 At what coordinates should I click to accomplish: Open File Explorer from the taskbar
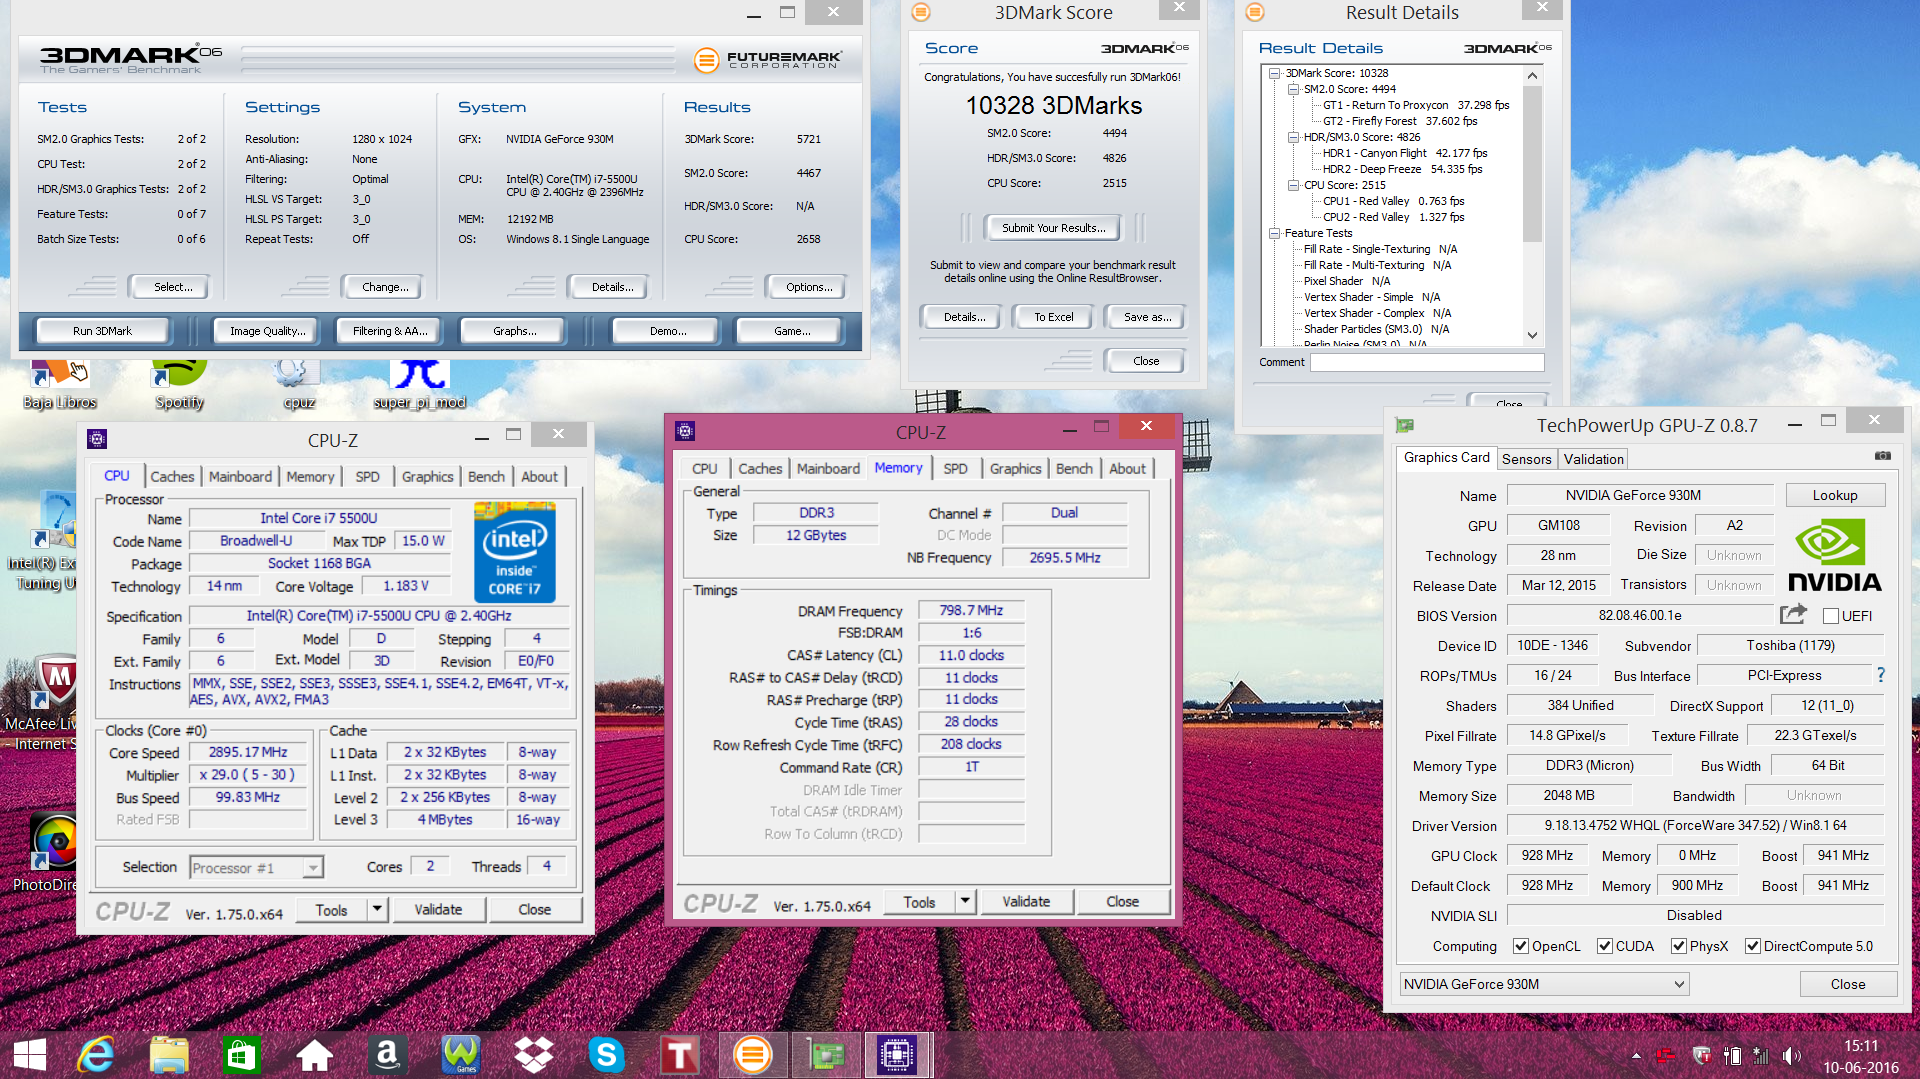169,1055
